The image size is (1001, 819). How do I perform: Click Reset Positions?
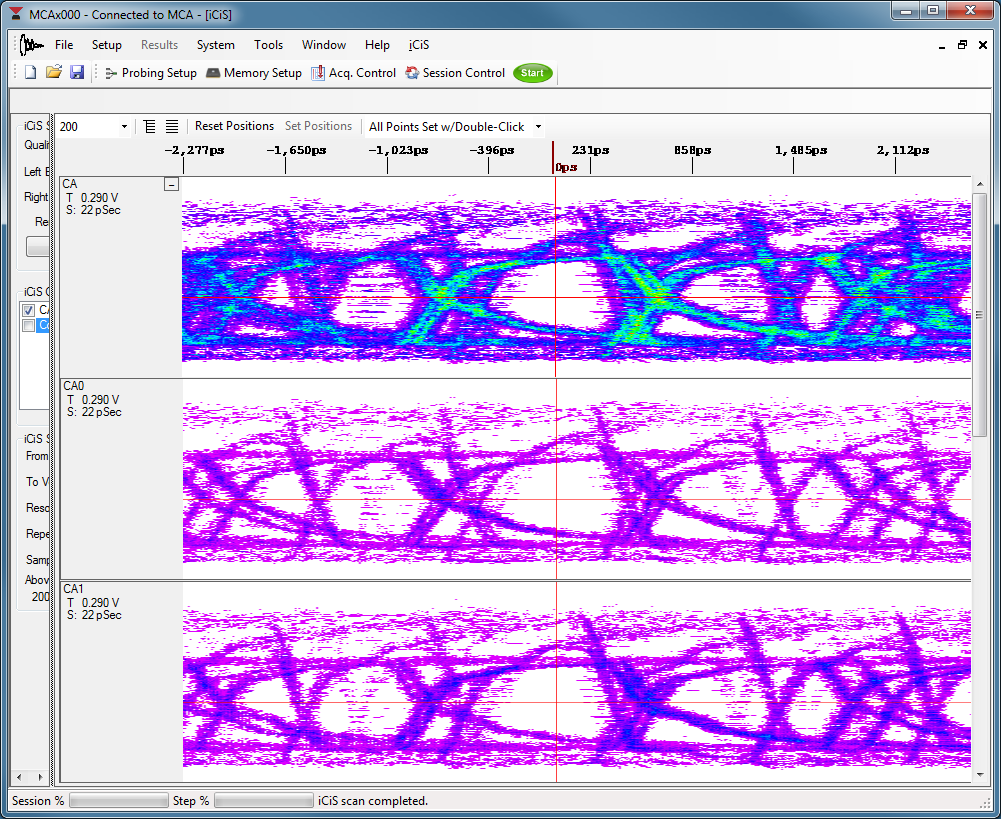234,126
